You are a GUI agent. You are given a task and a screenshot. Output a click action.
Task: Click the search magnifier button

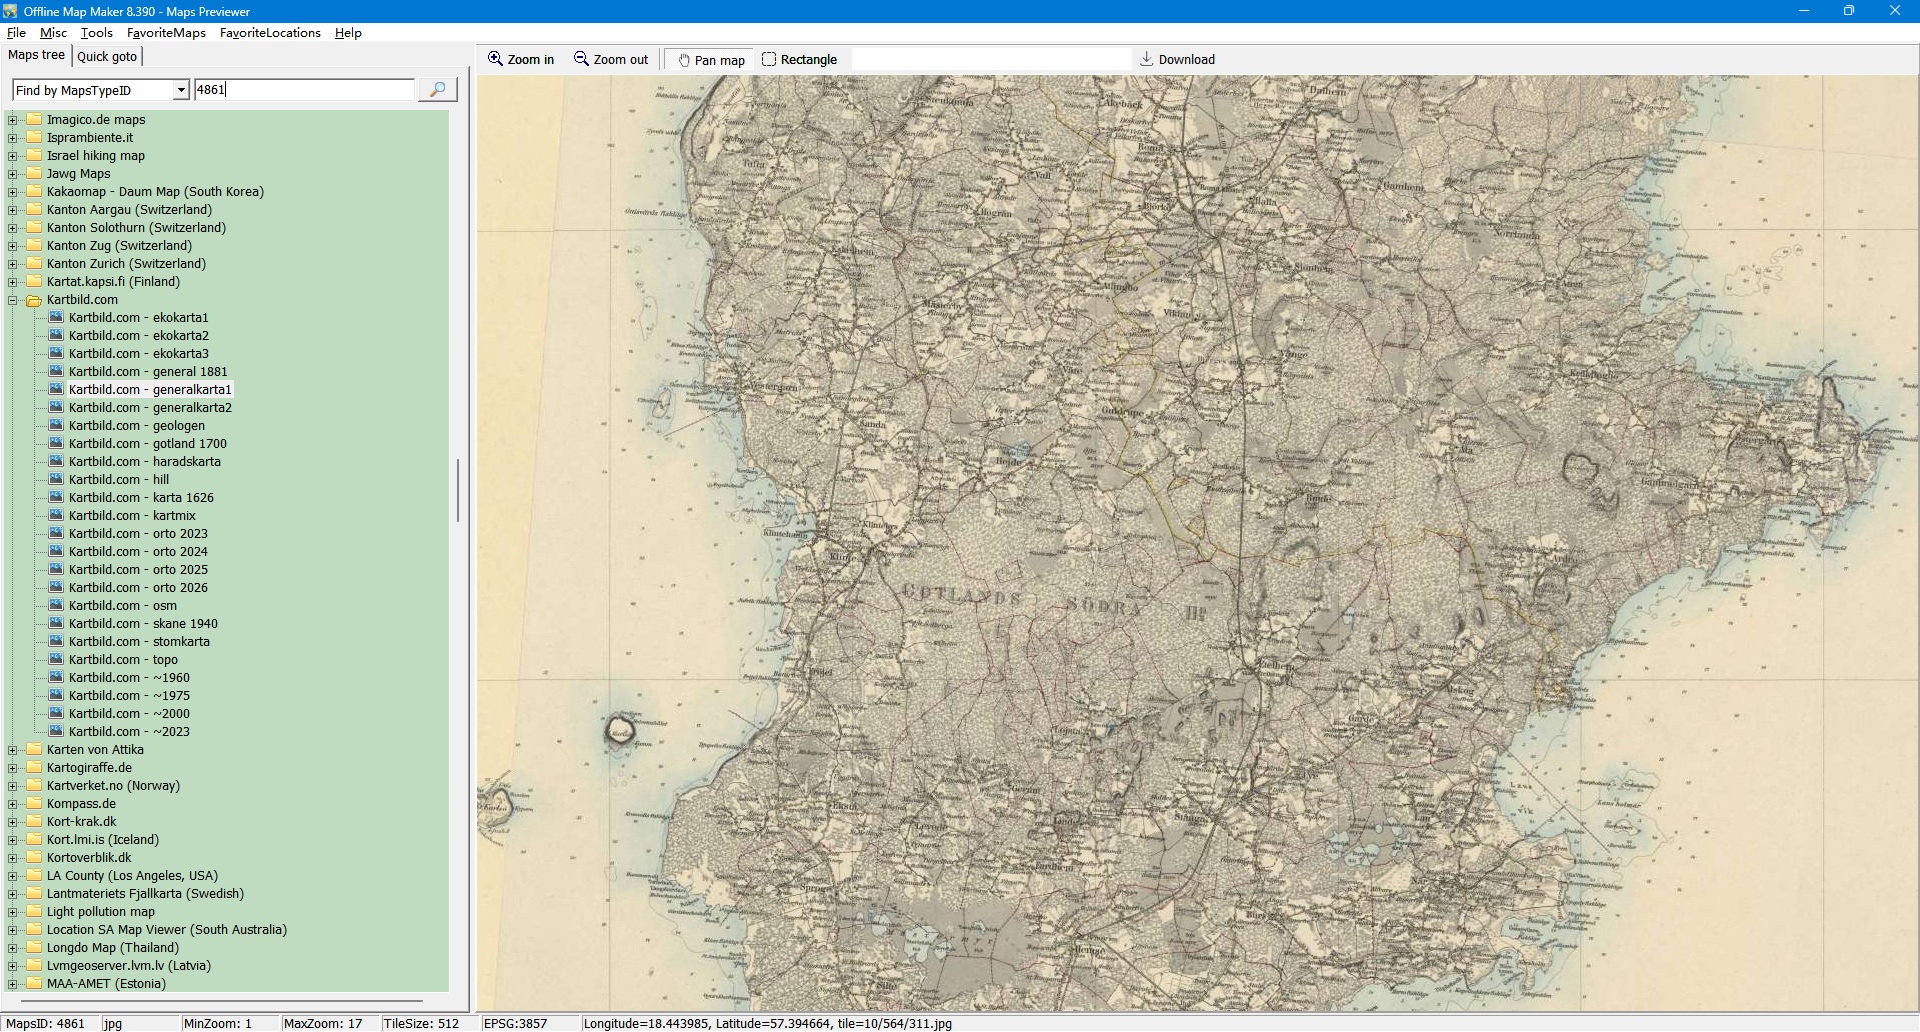[x=437, y=90]
